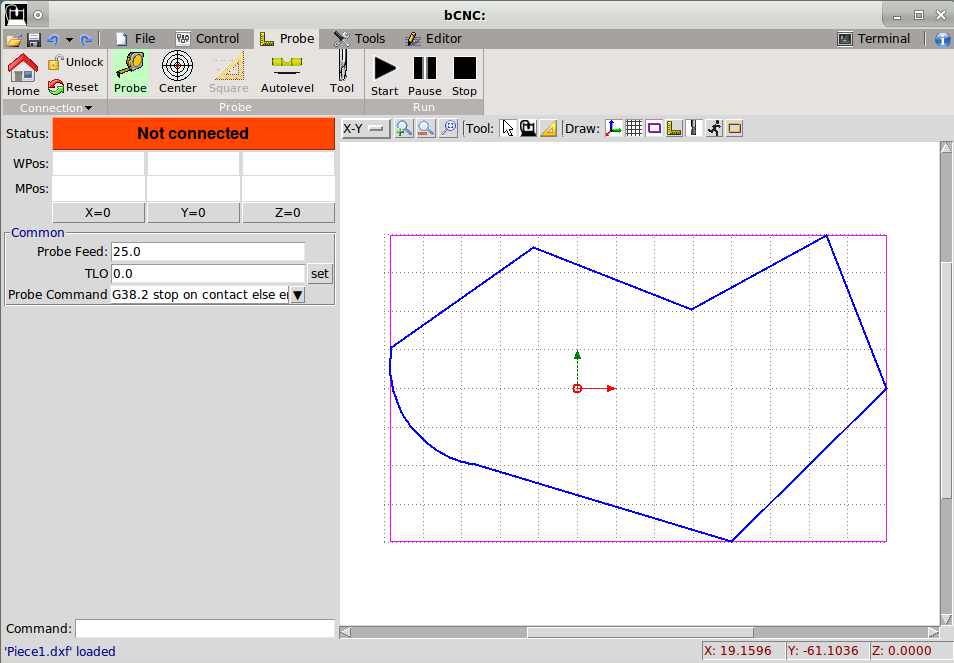Focus the Command entry field

[205, 628]
